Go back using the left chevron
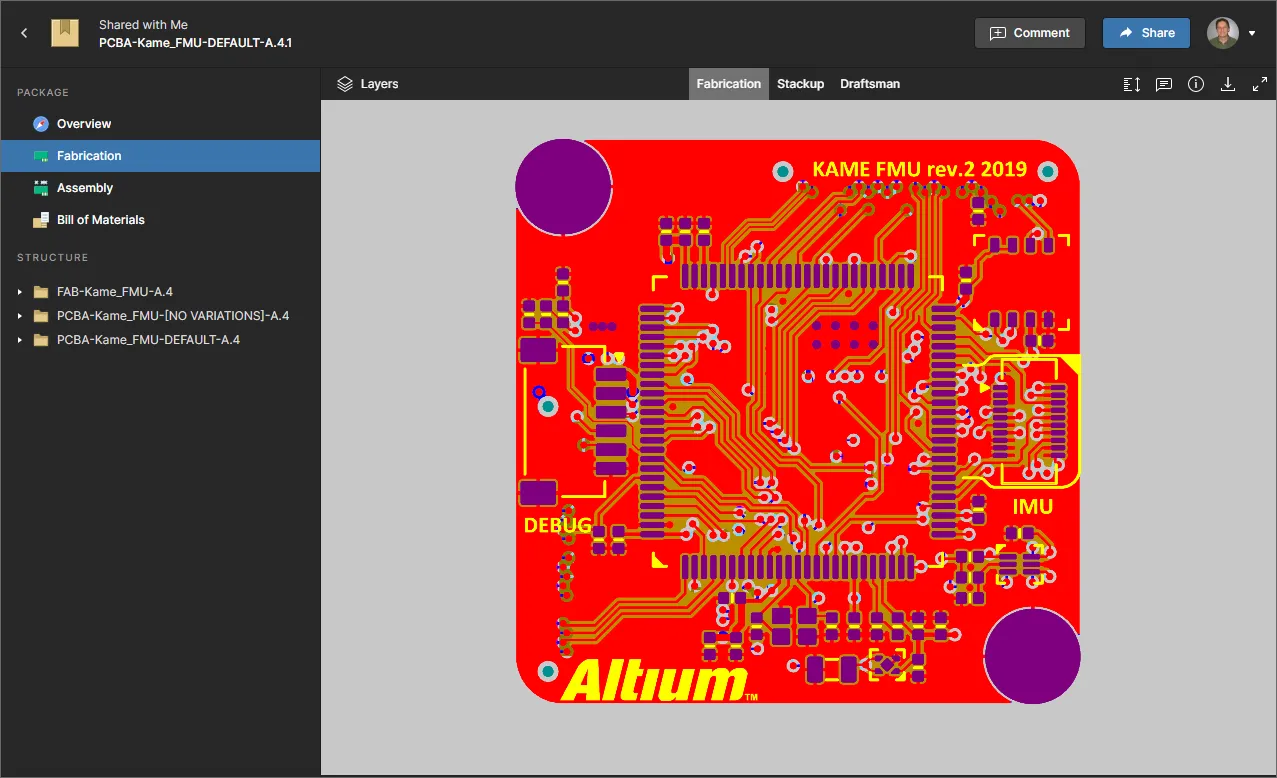 (x=24, y=33)
